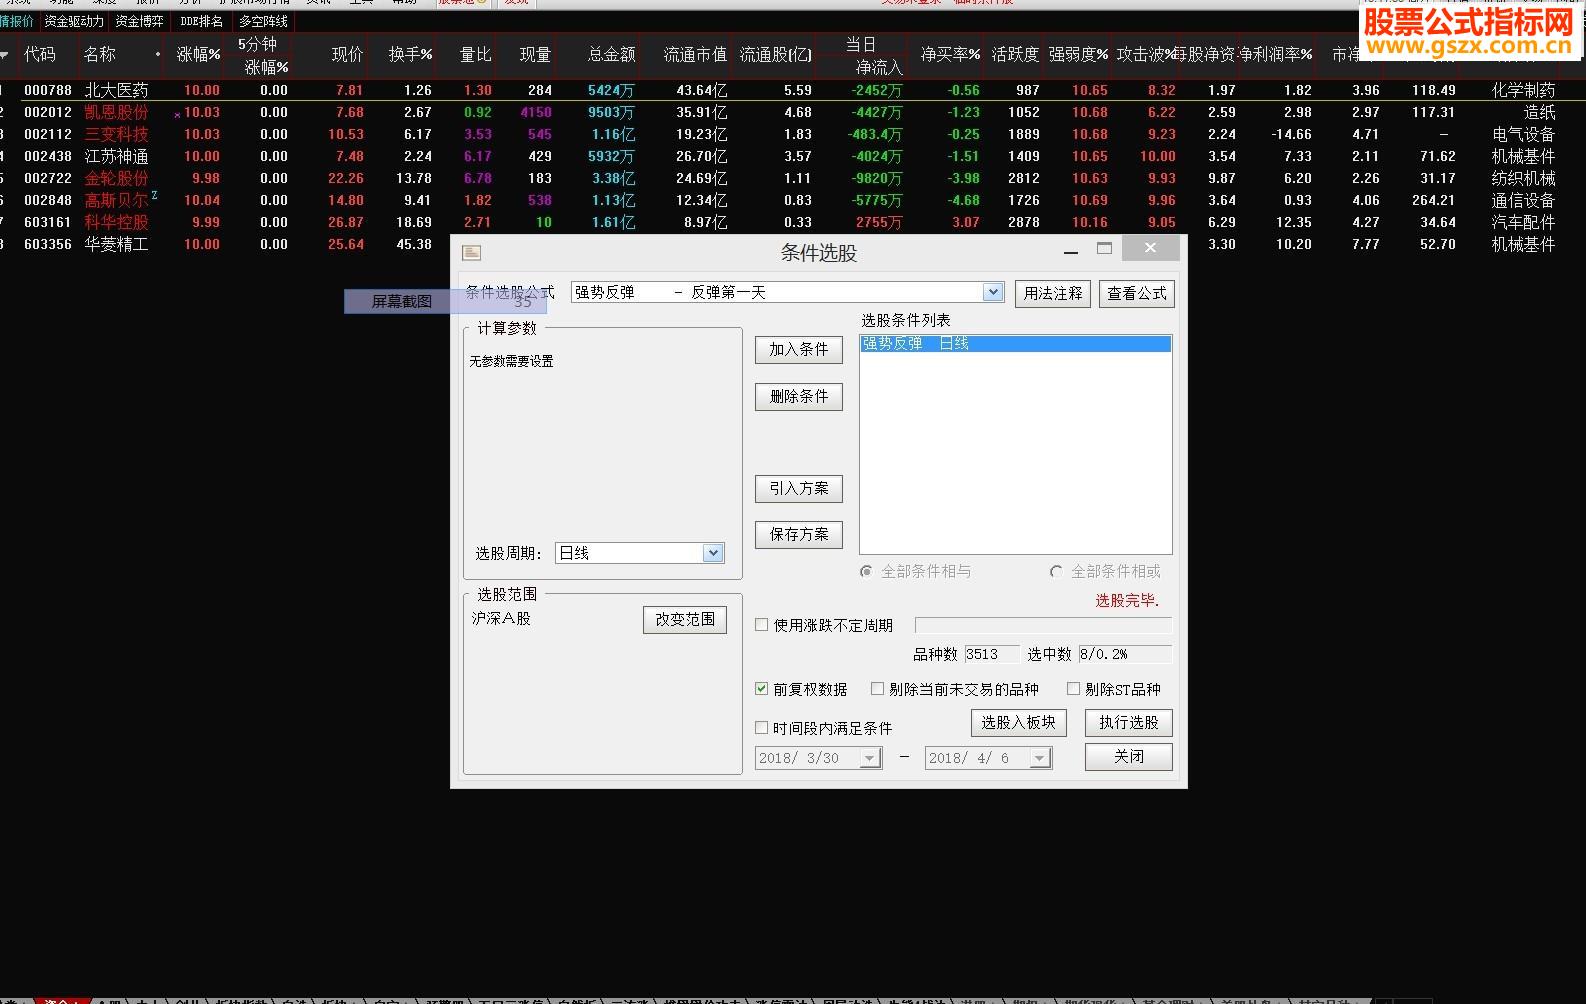Screen dimensions: 1586x1004
Task: Click the column menu triangle before 代码
Action: 5,55
